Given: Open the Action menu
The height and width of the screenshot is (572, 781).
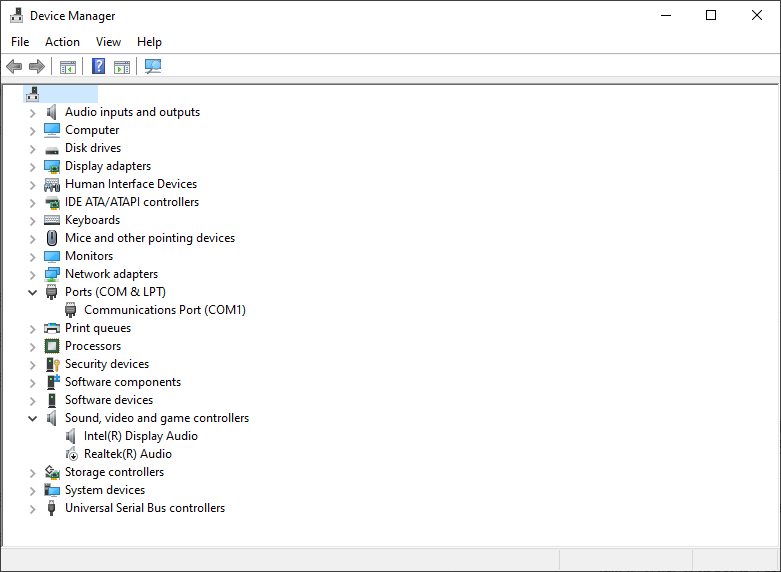Looking at the screenshot, I should click(62, 42).
